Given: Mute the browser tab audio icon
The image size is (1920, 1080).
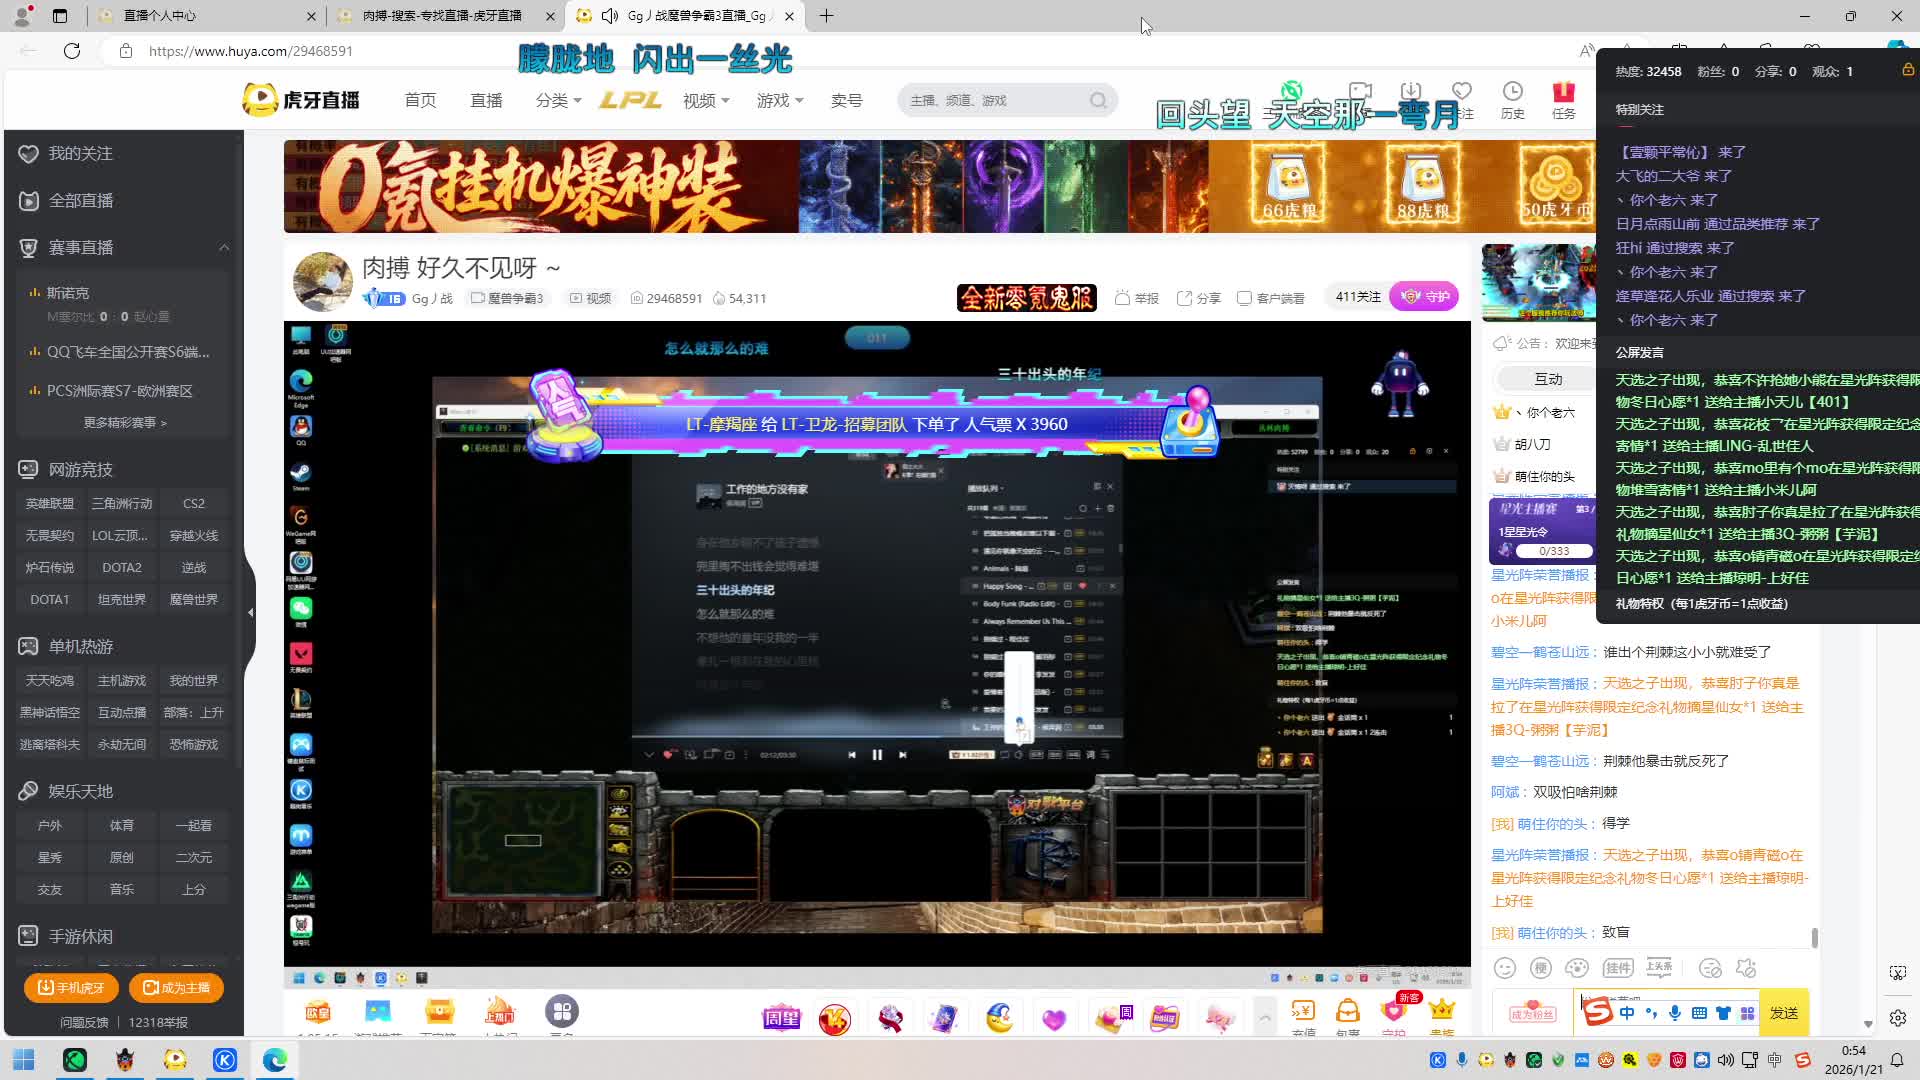Looking at the screenshot, I should [609, 16].
